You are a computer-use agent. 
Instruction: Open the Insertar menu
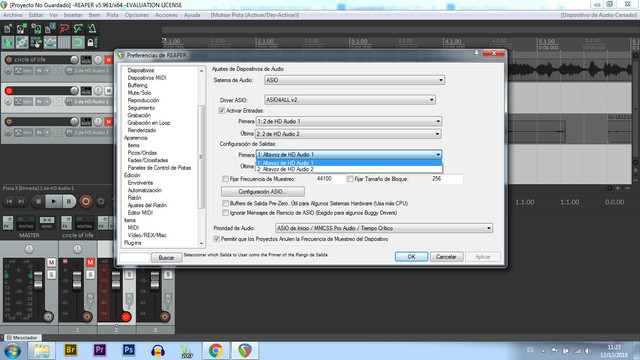pyautogui.click(x=73, y=15)
